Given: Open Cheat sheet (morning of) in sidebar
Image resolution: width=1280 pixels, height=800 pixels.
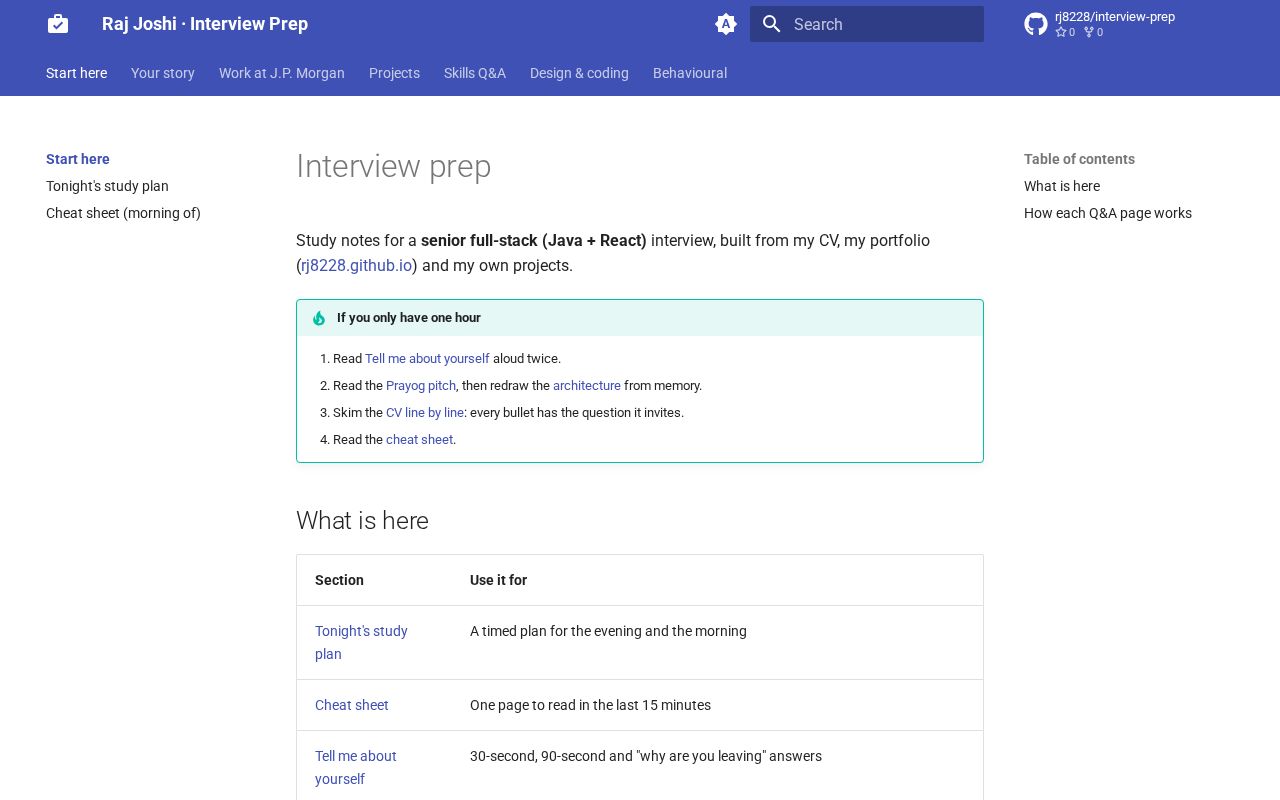Looking at the screenshot, I should [123, 213].
